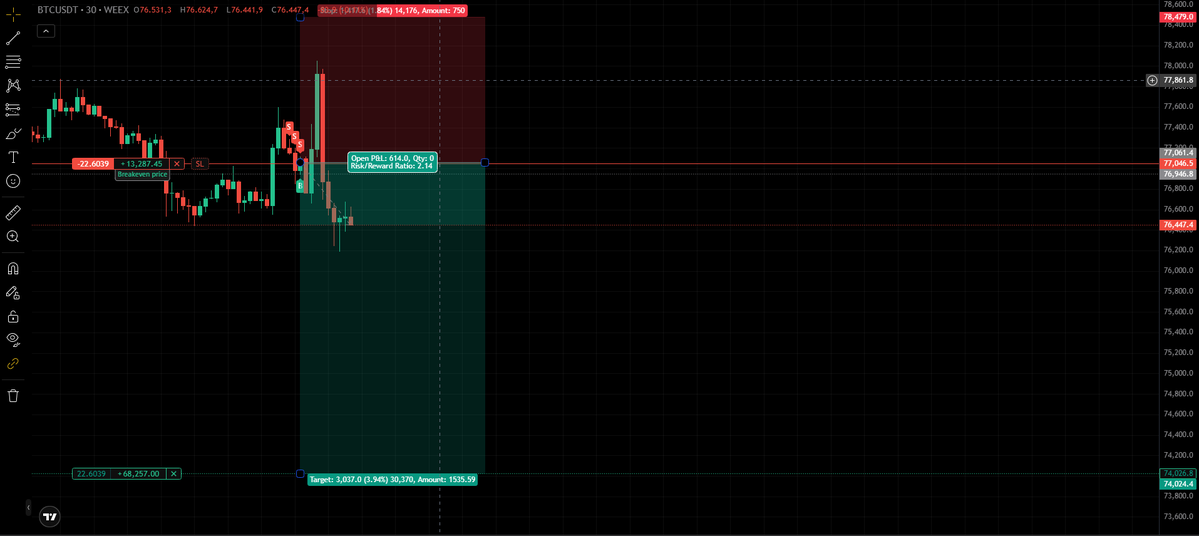Collapse the chart legend with chevron button

coord(45,31)
